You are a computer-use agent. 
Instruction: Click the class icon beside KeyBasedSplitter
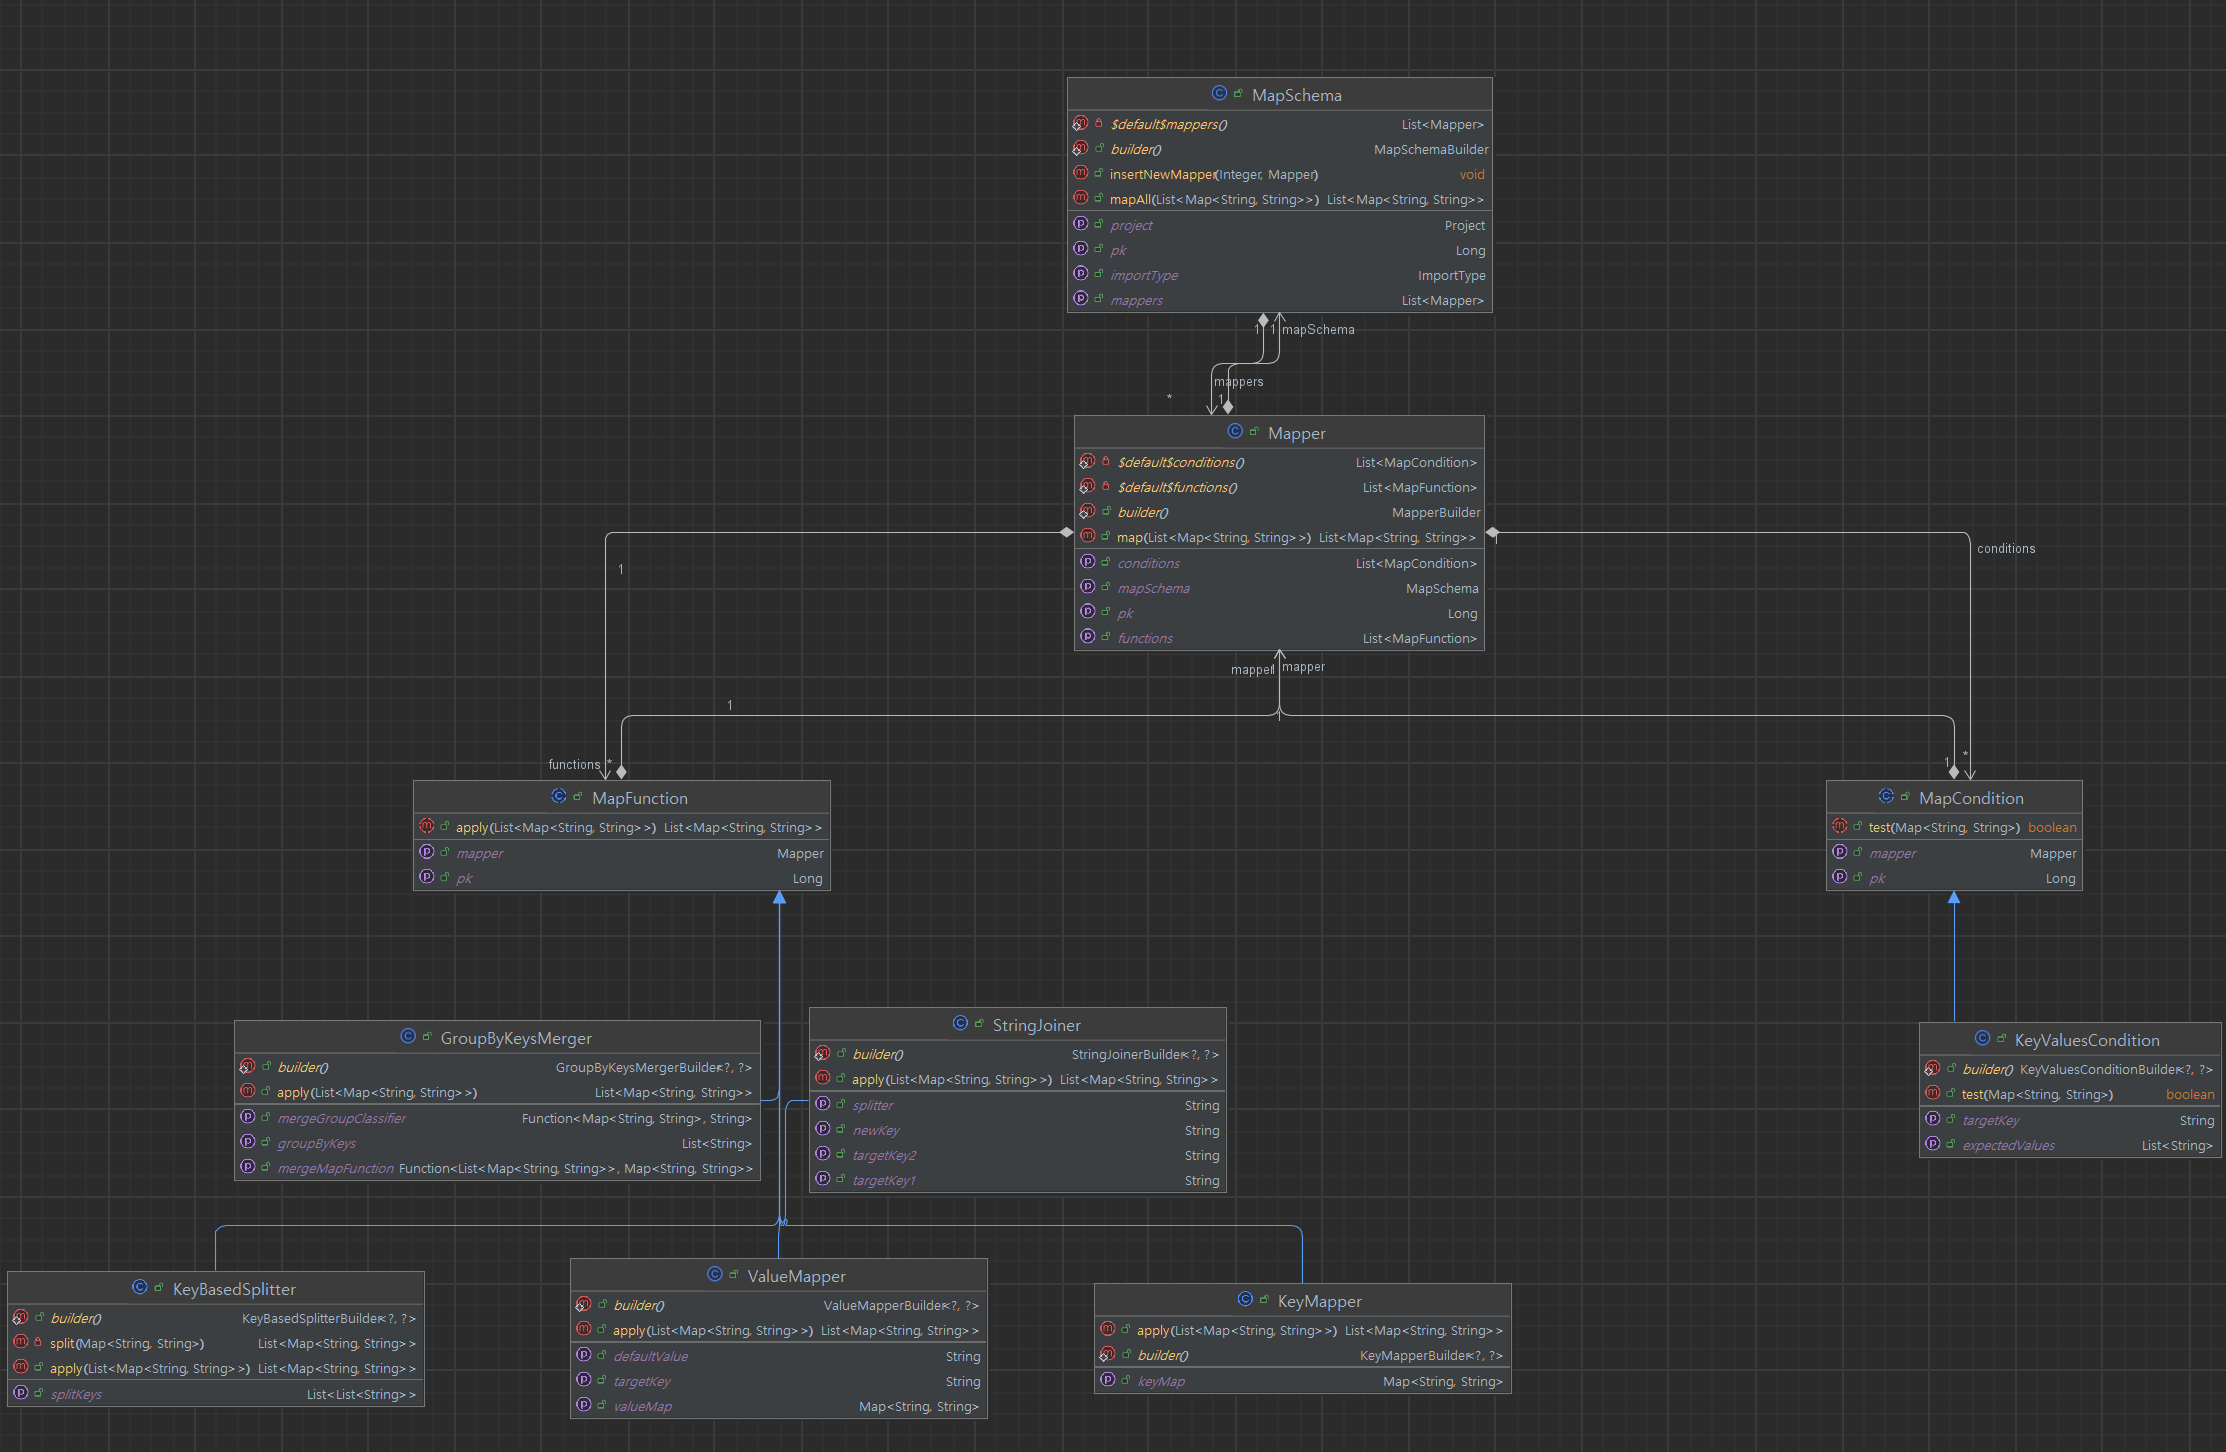[x=140, y=1288]
